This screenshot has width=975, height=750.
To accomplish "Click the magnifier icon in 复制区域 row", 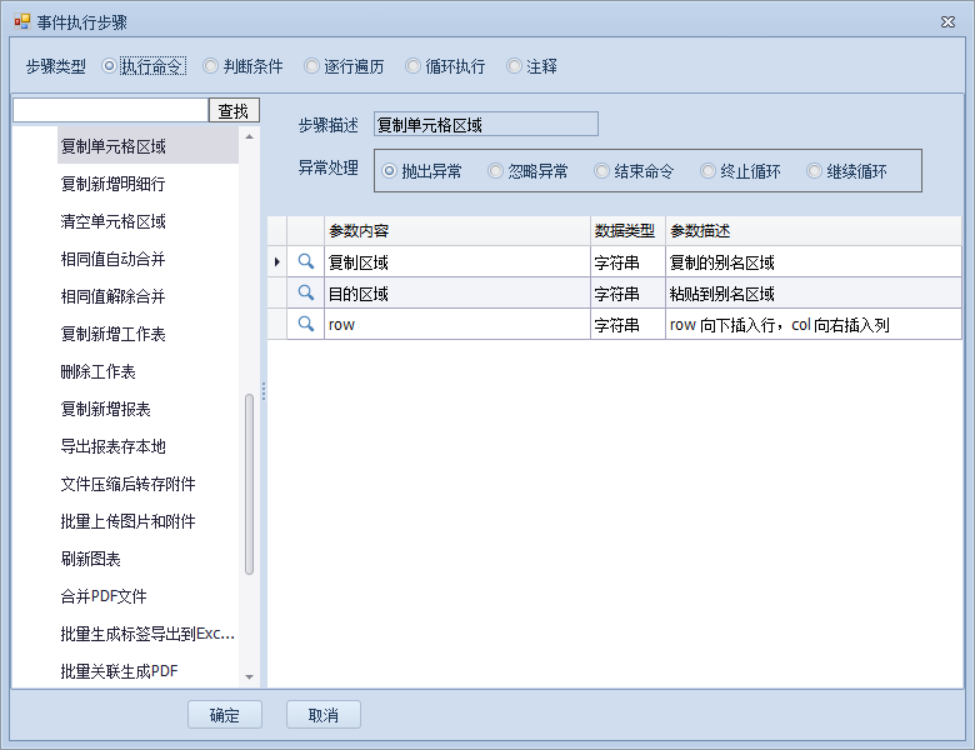I will pyautogui.click(x=306, y=263).
